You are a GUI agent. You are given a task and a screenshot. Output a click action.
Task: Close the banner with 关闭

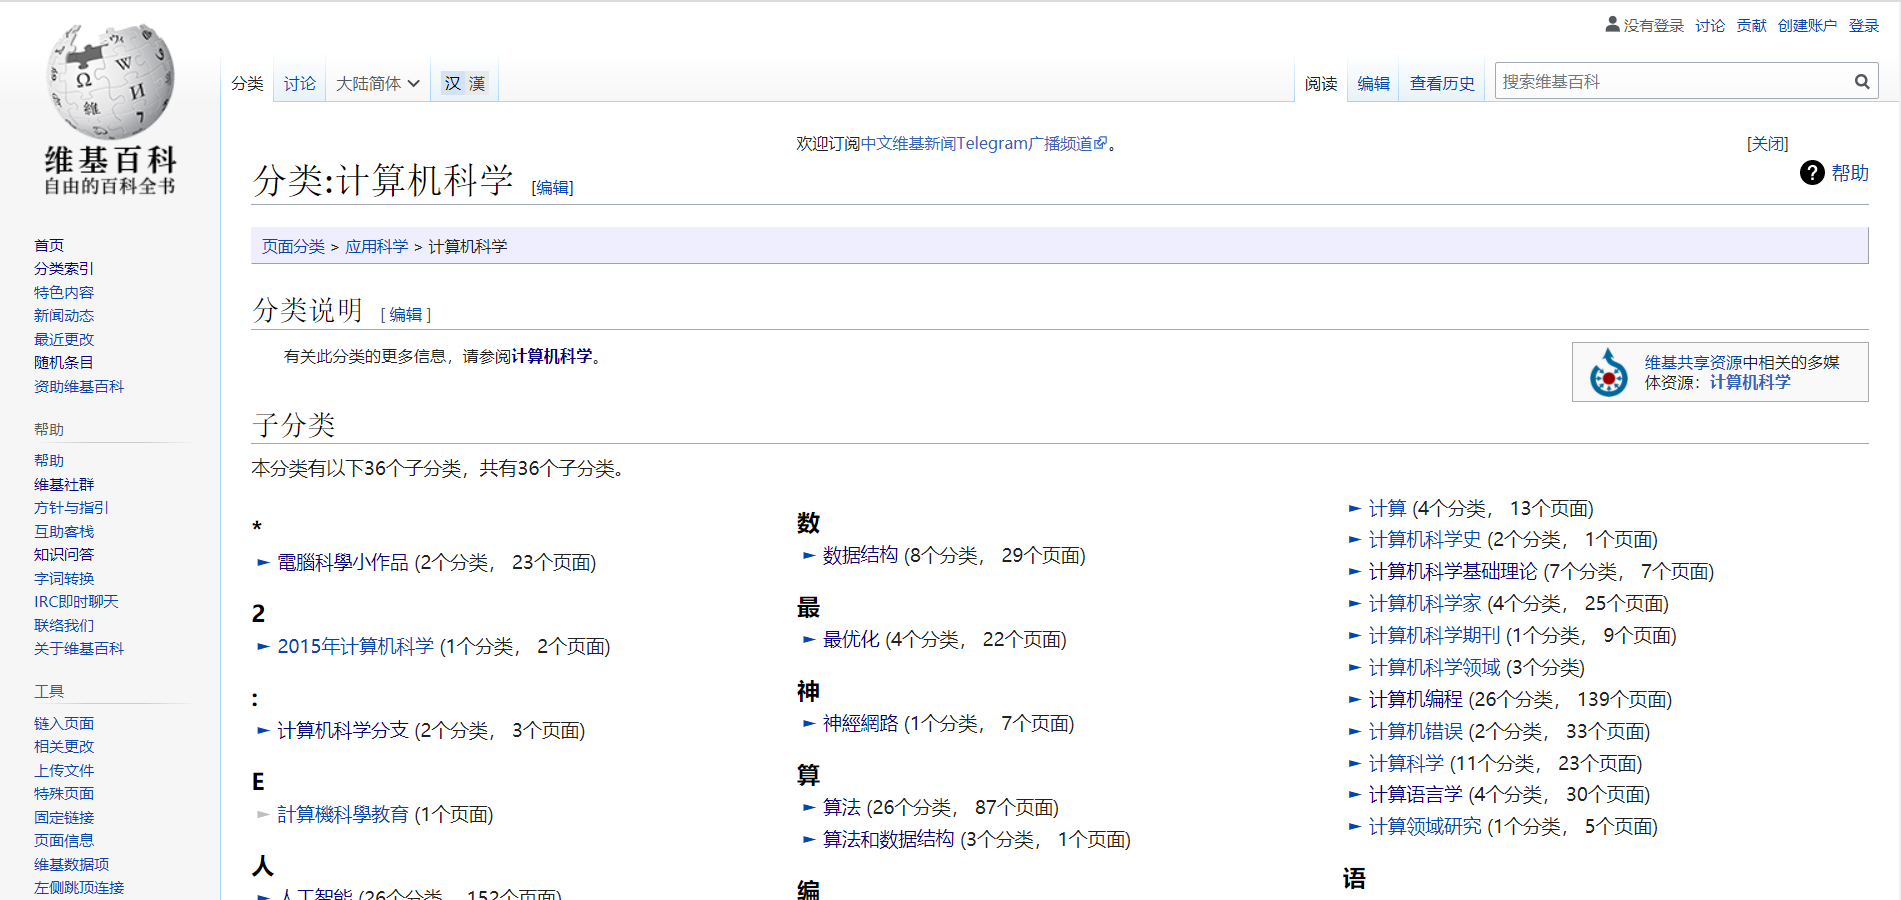pyautogui.click(x=1767, y=144)
